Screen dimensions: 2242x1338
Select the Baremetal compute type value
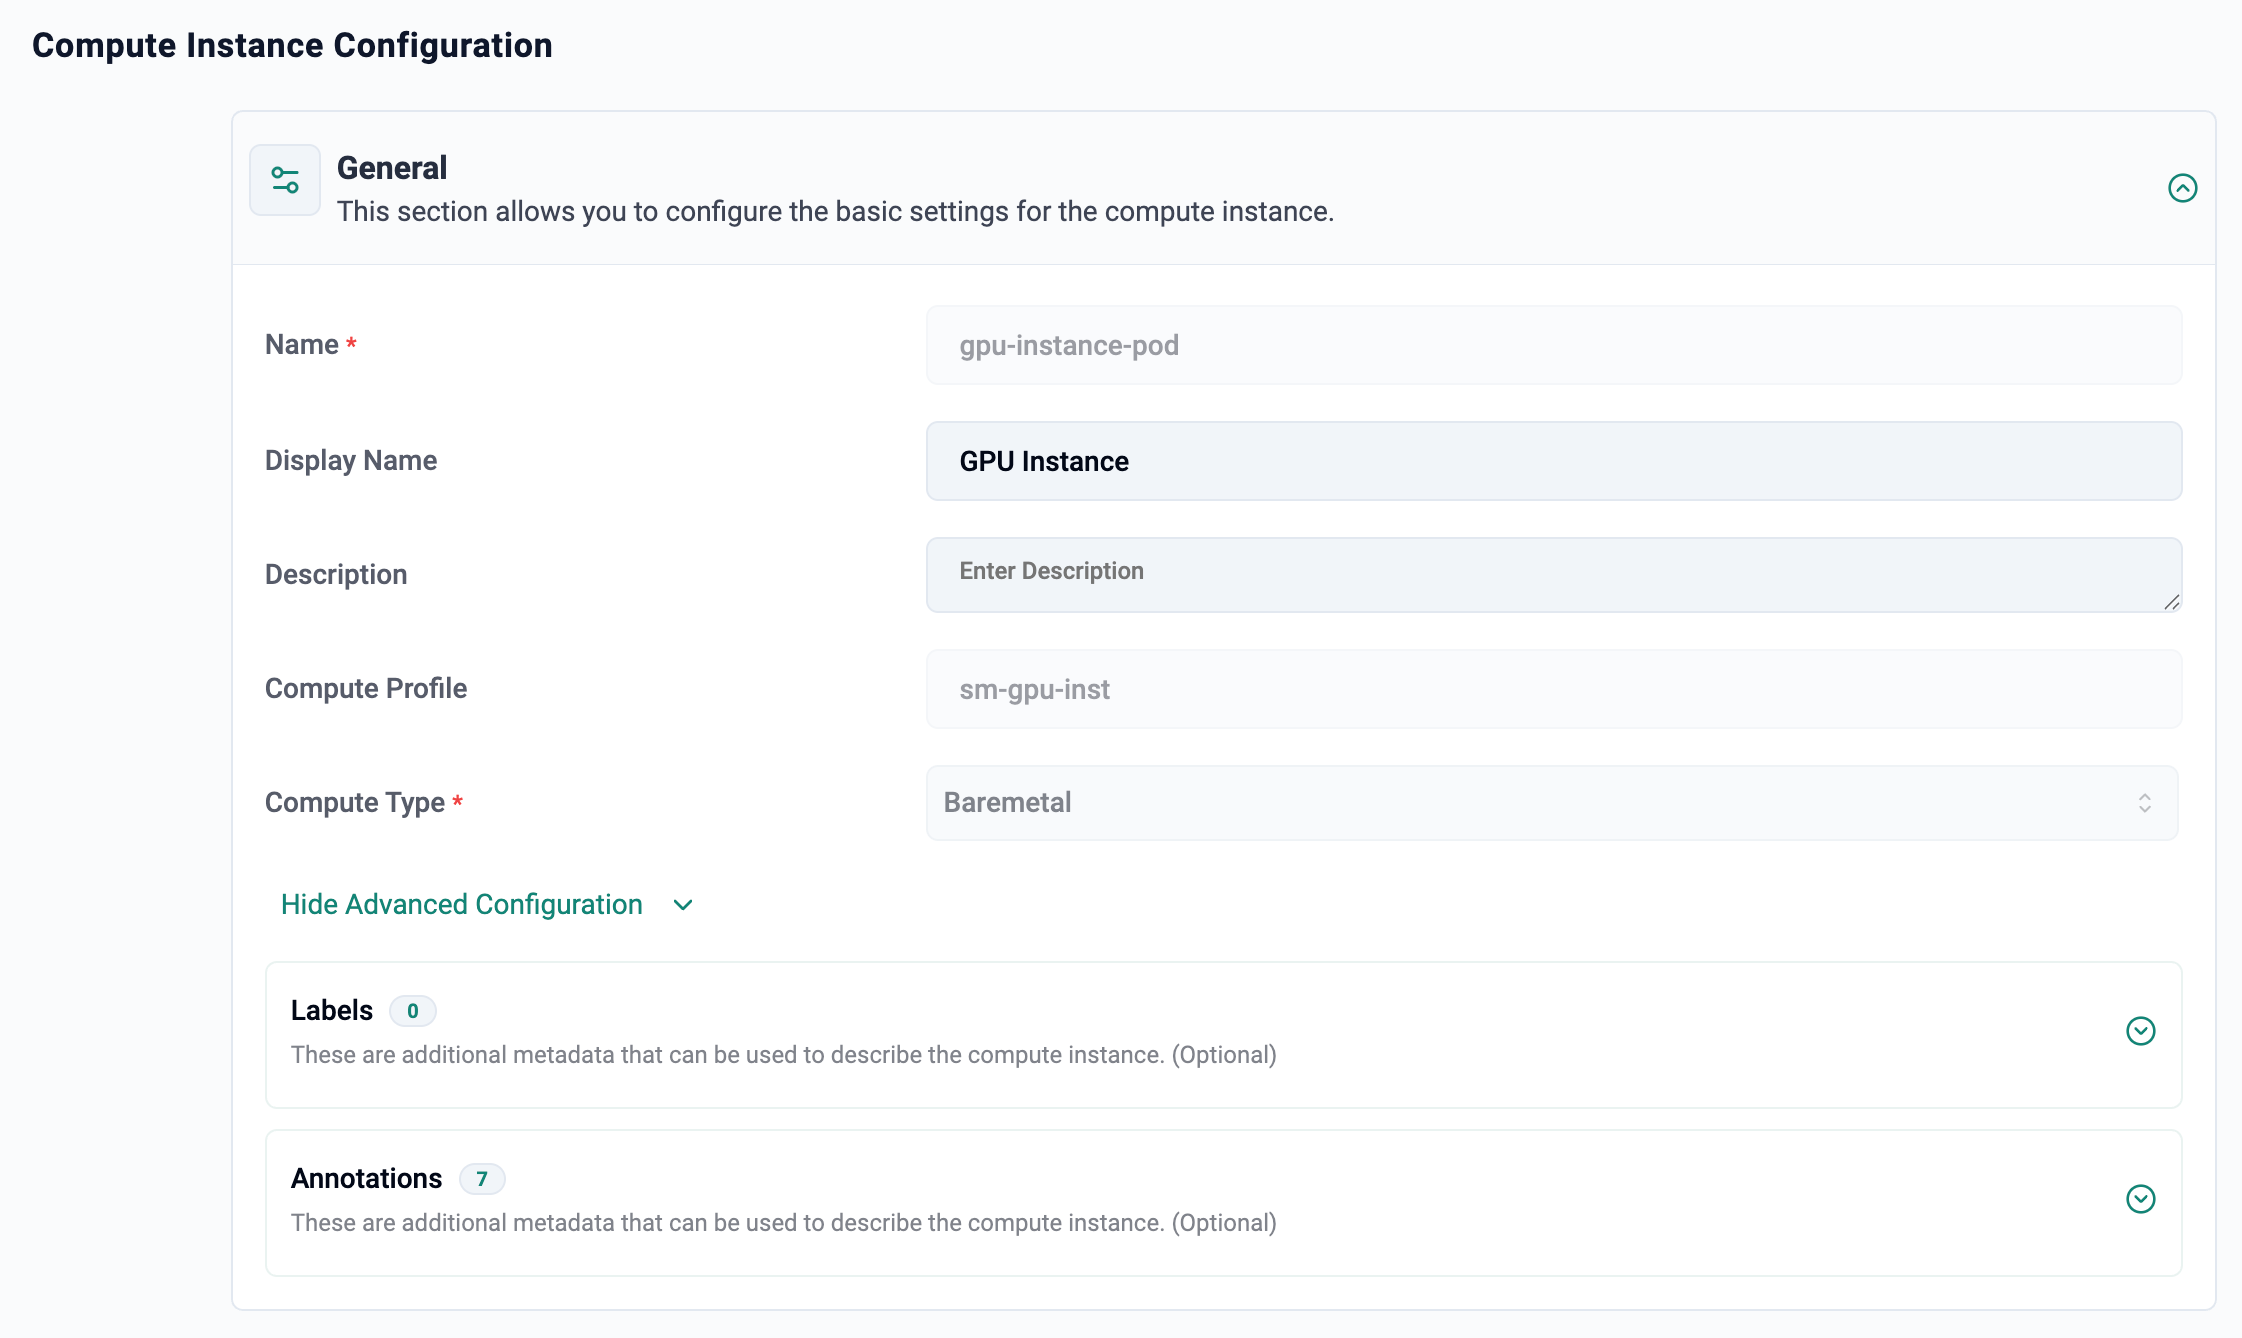pos(1006,803)
